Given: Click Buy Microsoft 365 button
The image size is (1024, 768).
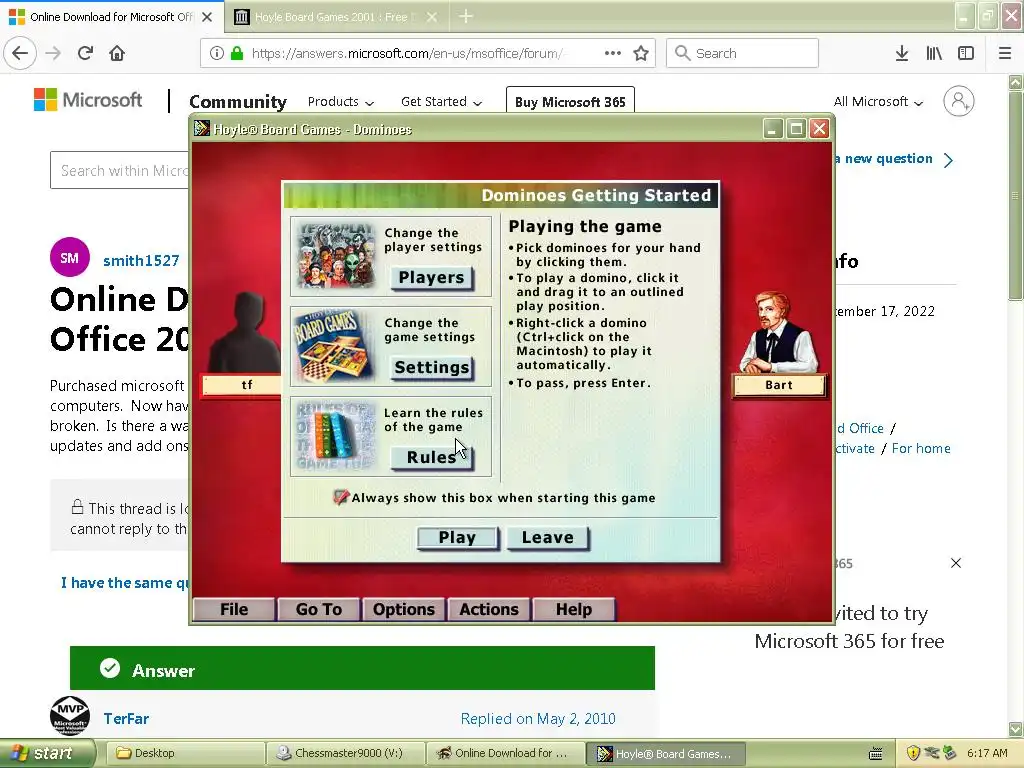Looking at the screenshot, I should coord(570,101).
